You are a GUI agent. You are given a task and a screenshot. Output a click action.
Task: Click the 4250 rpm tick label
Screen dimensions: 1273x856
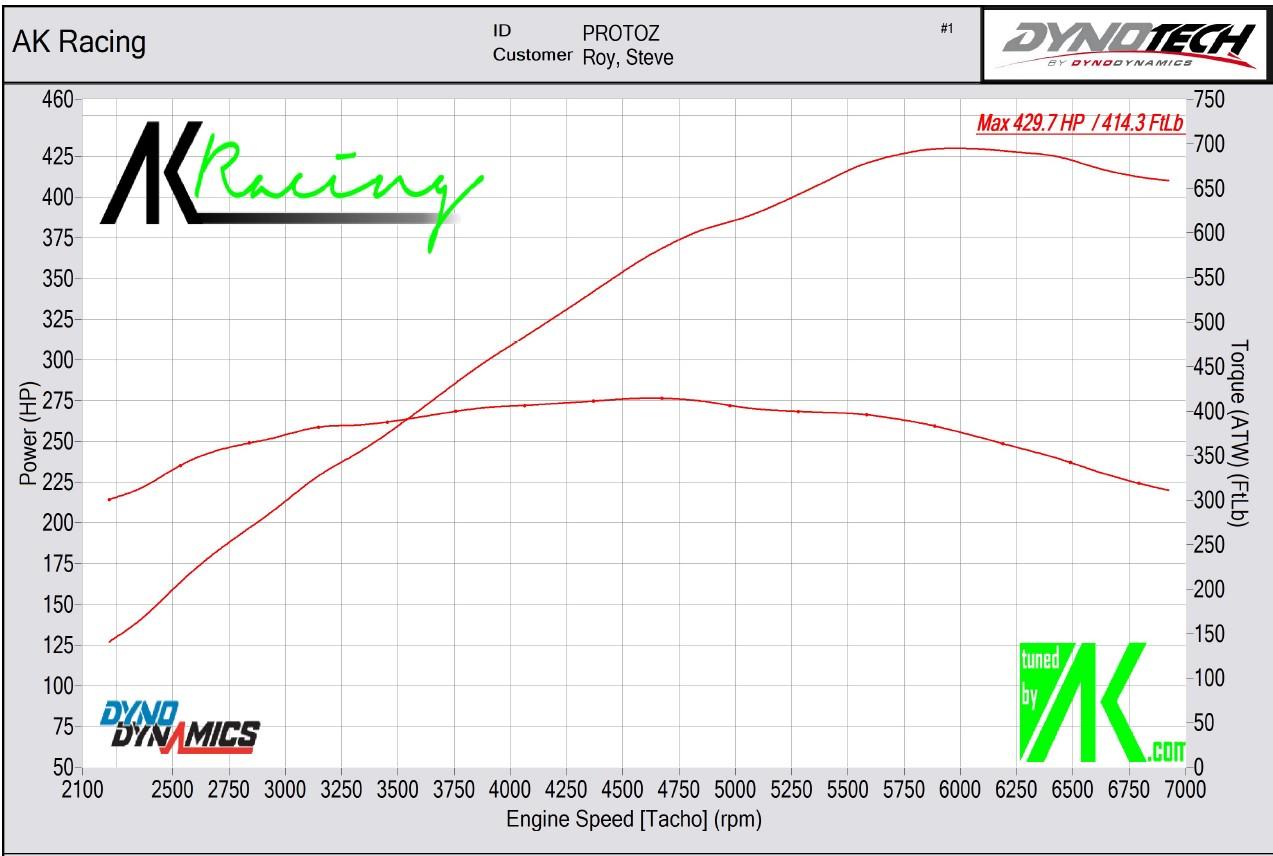pyautogui.click(x=566, y=789)
